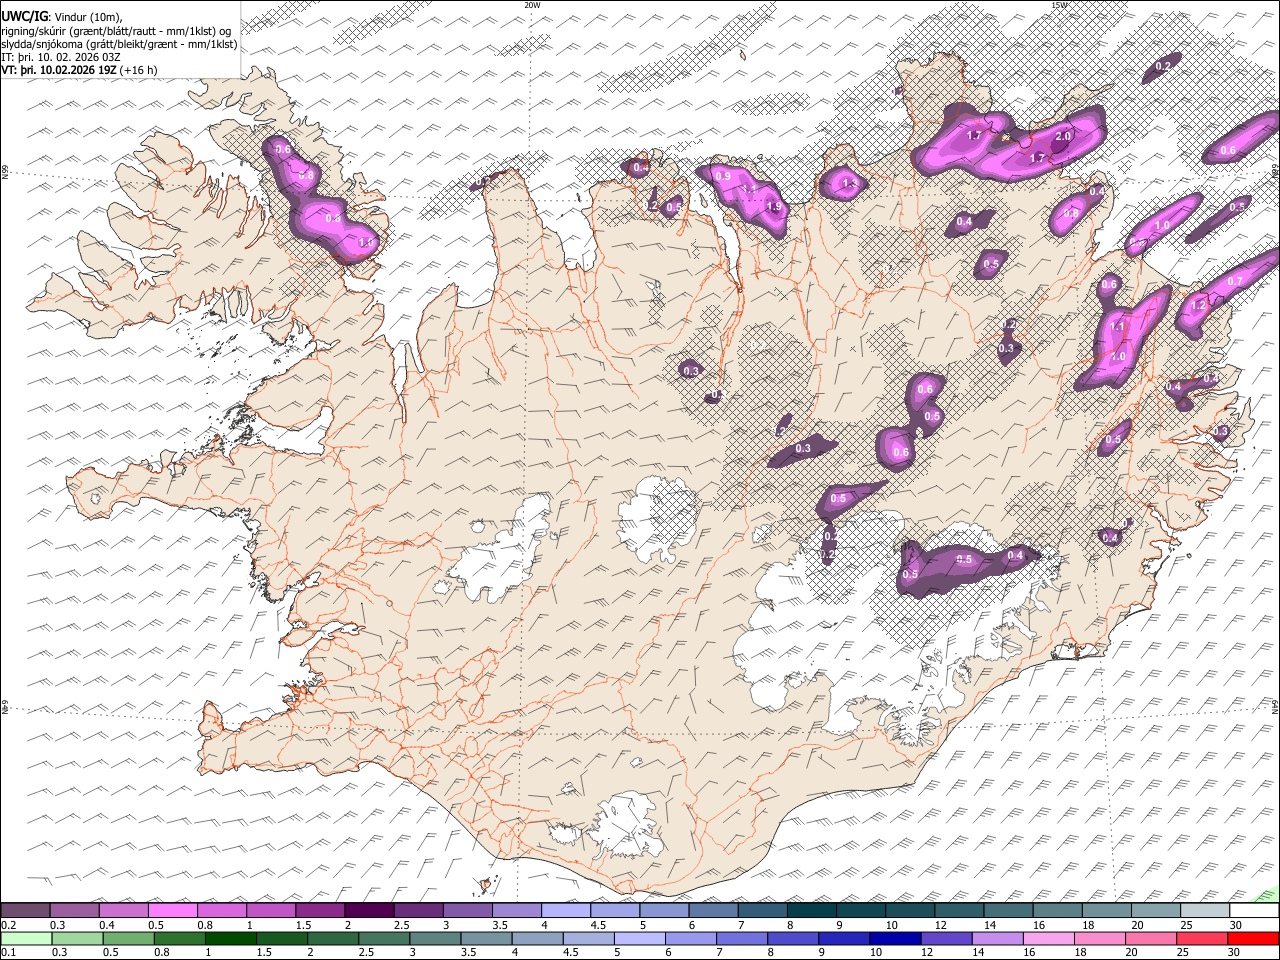Click the "15W" longitude label

coord(1059,5)
